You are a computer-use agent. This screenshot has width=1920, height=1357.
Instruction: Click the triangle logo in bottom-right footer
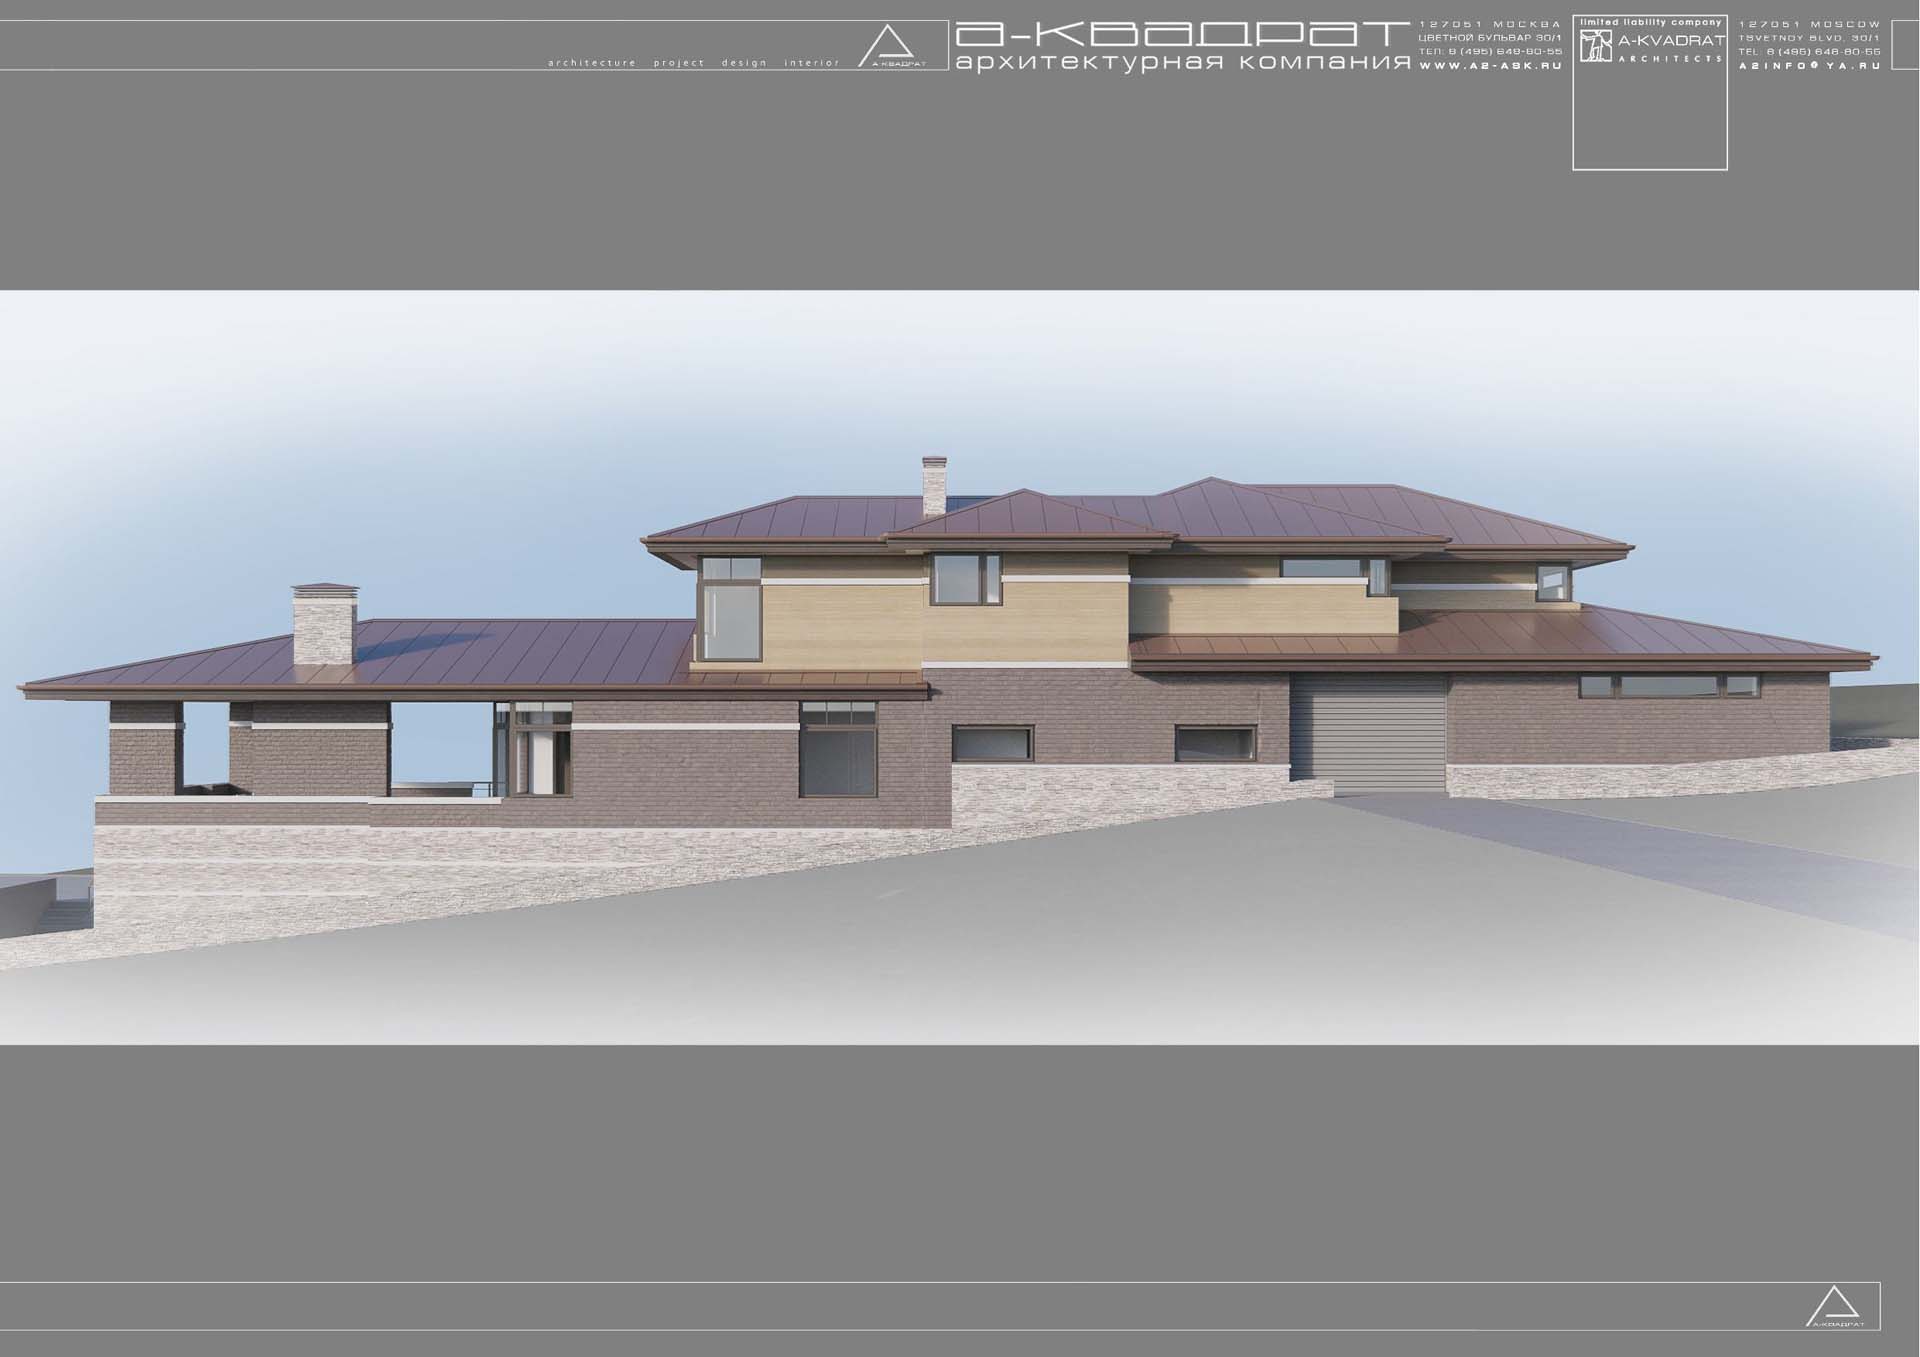[x=1835, y=1306]
